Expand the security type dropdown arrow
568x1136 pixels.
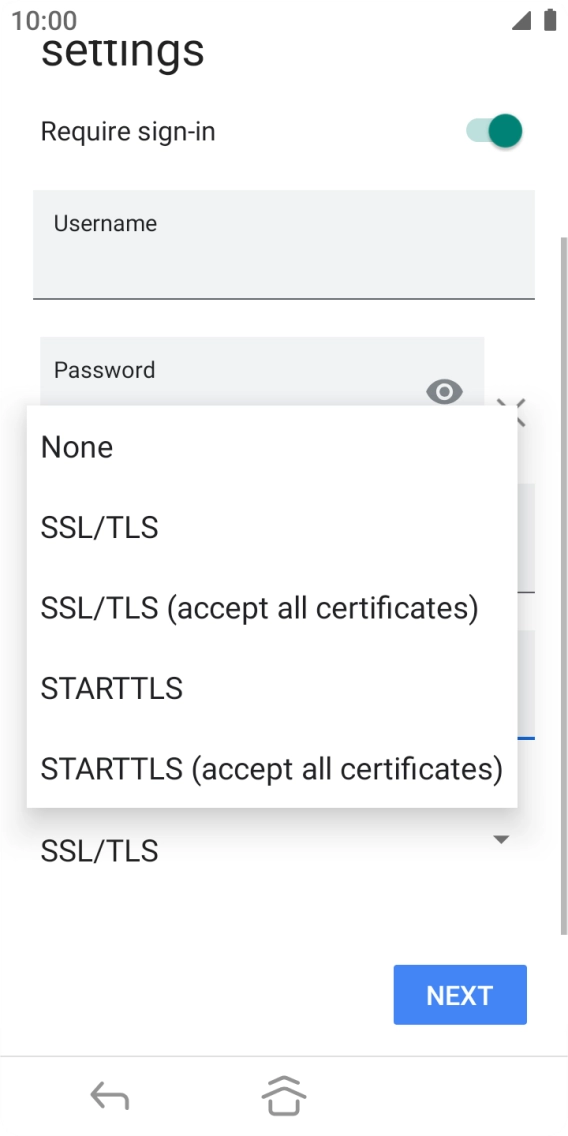(501, 840)
